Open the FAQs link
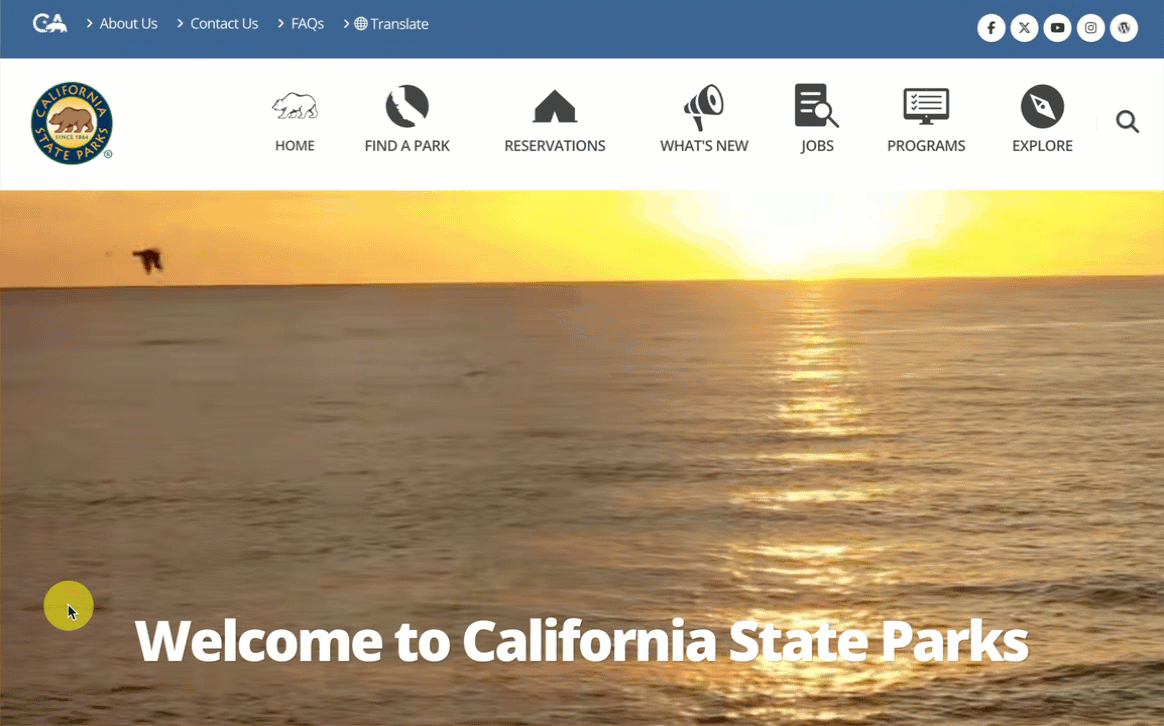Screen dimensions: 1164x726 (x=307, y=24)
